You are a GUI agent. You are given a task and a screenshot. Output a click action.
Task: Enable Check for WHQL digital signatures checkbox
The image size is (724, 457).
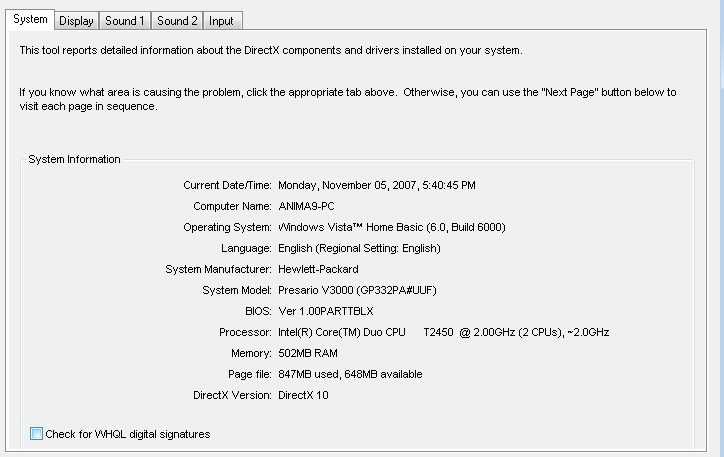(x=36, y=433)
